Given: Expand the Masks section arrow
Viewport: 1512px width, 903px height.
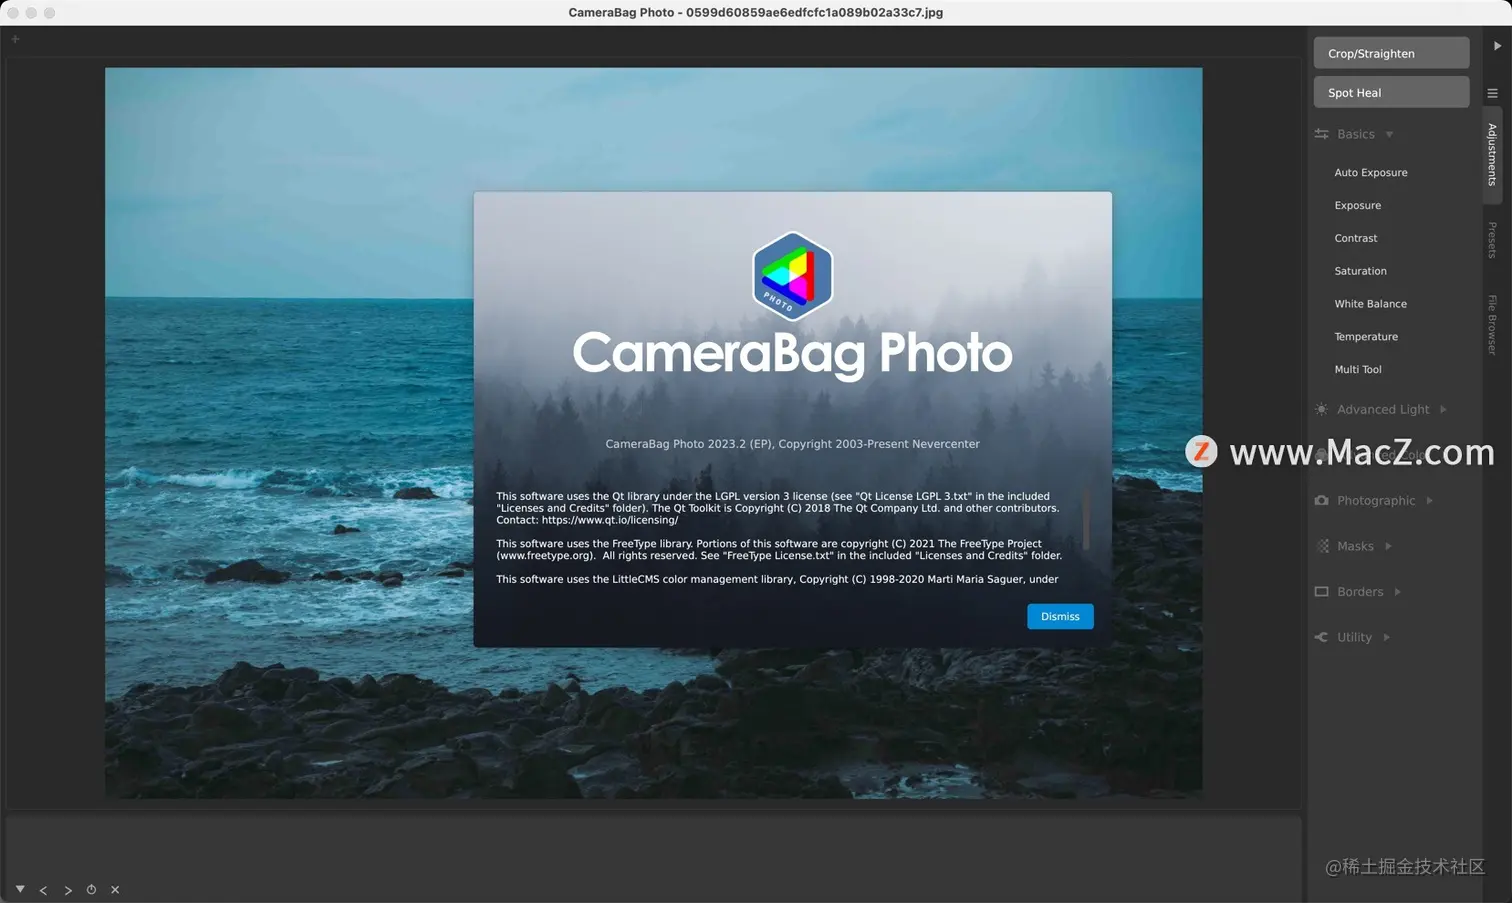Looking at the screenshot, I should pyautogui.click(x=1388, y=546).
